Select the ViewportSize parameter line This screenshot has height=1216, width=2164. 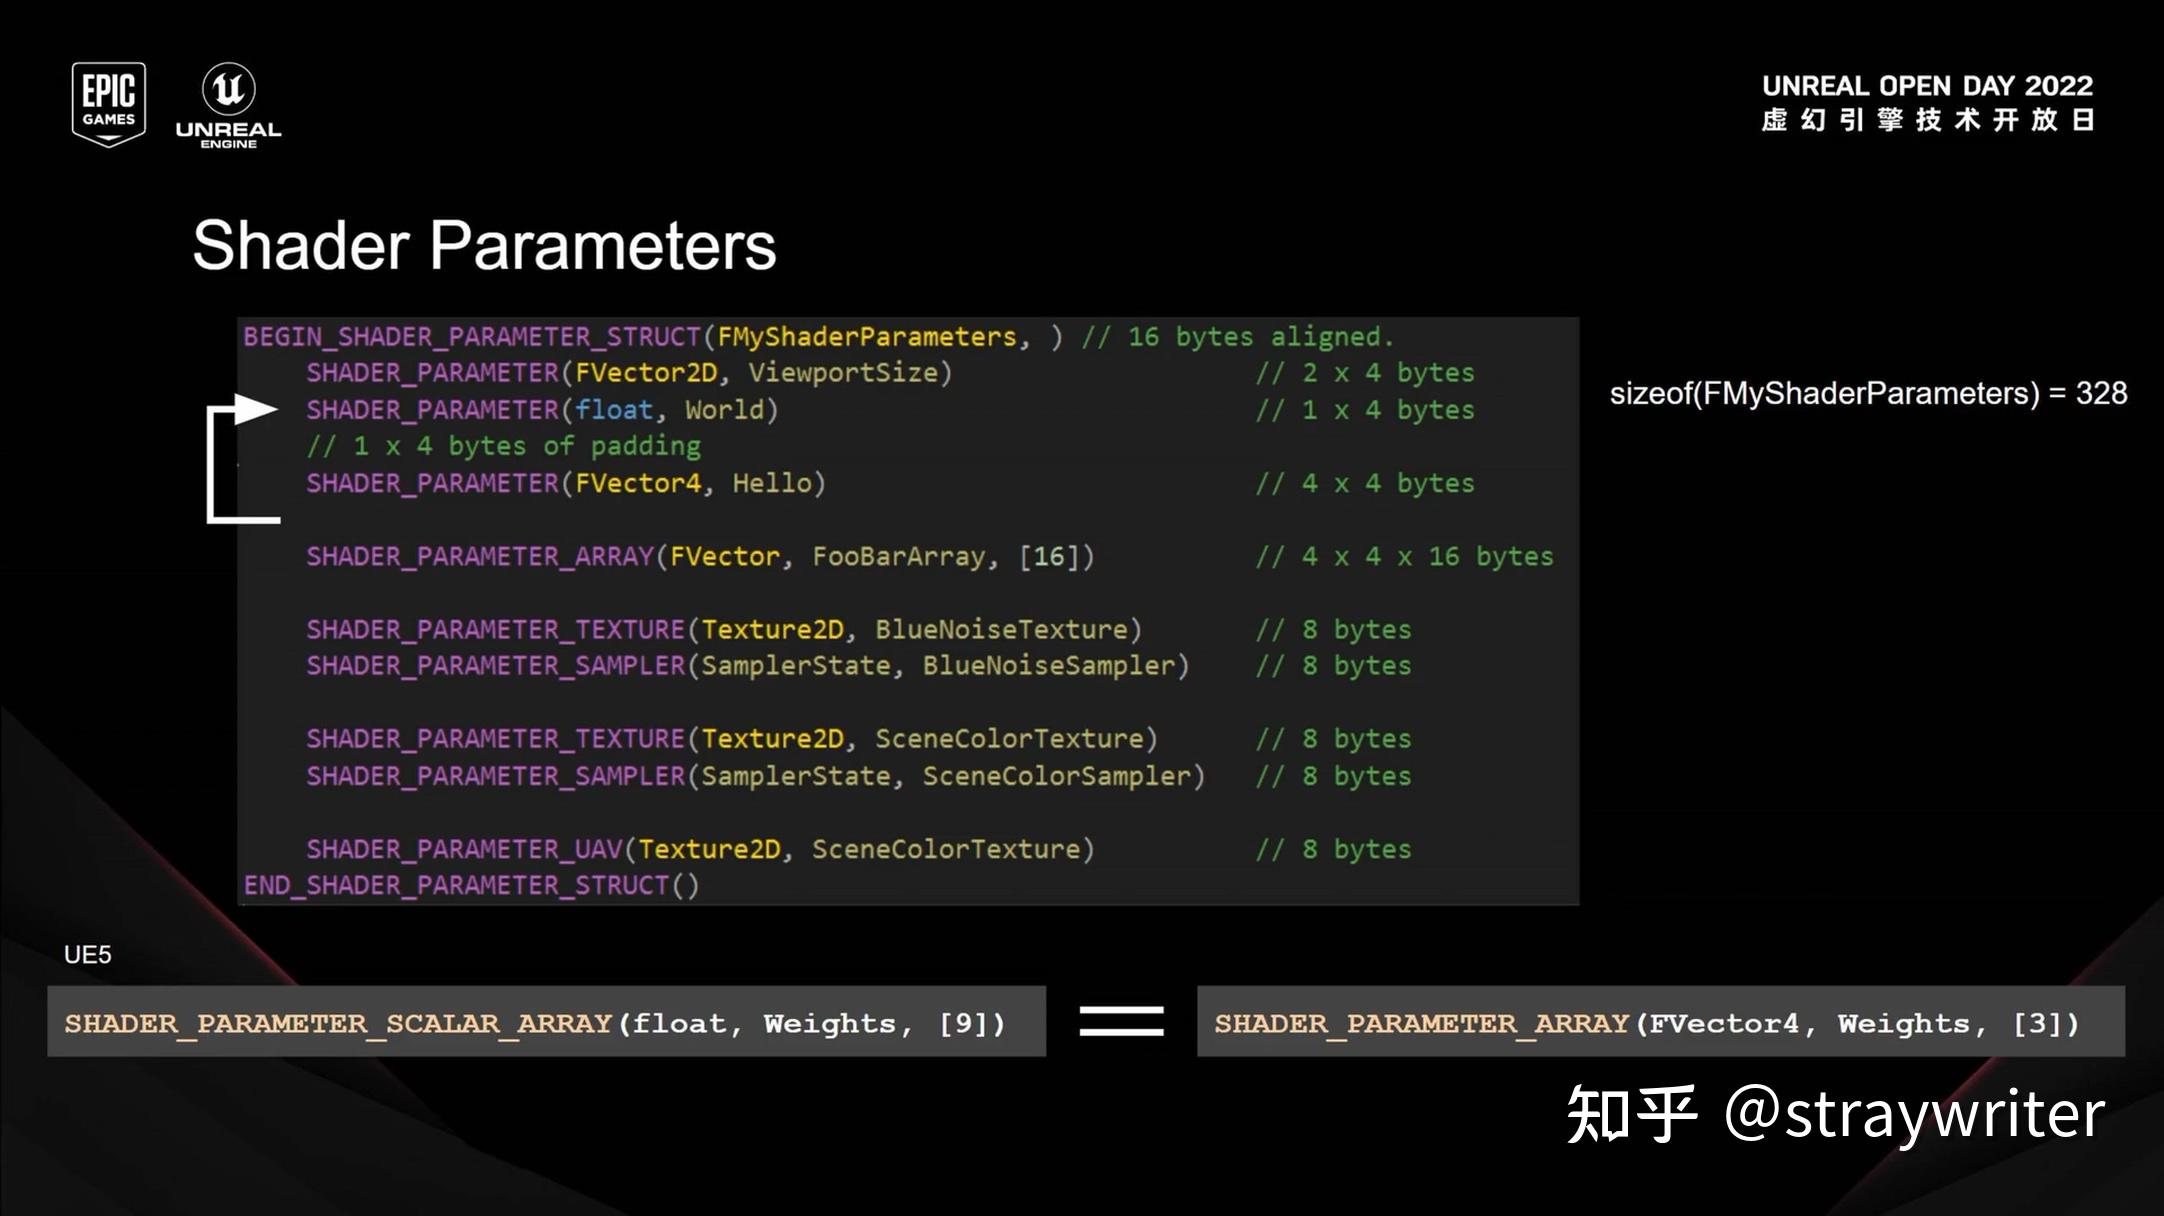pos(630,372)
